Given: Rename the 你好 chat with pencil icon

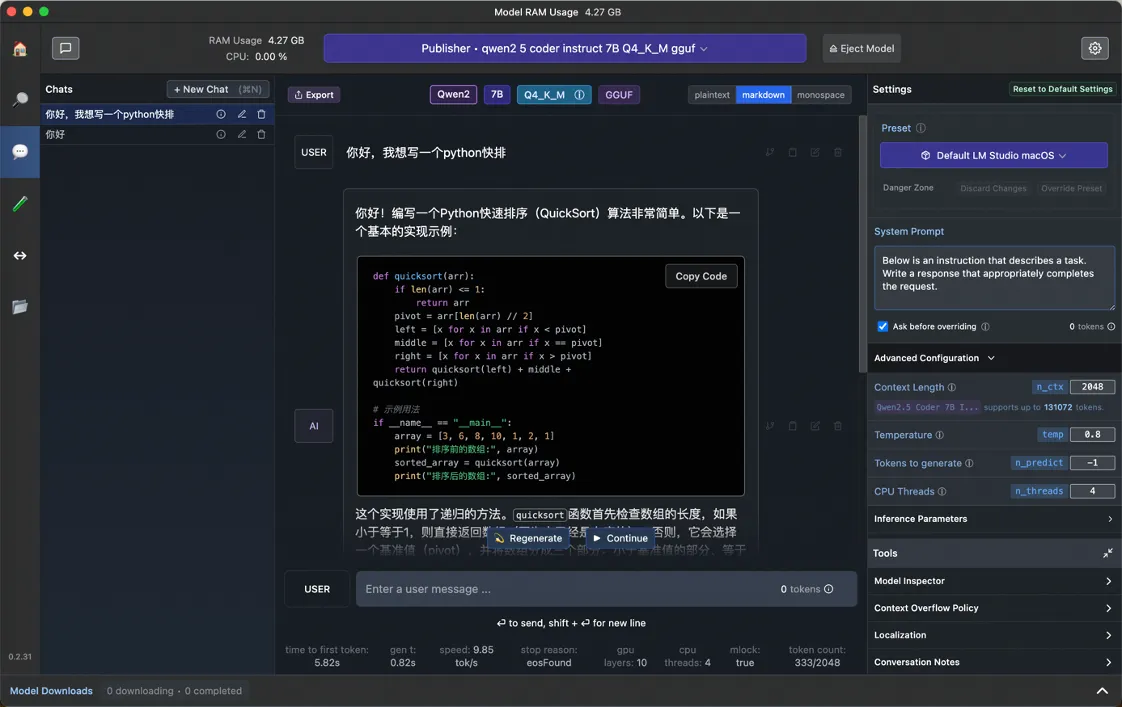Looking at the screenshot, I should [242, 135].
